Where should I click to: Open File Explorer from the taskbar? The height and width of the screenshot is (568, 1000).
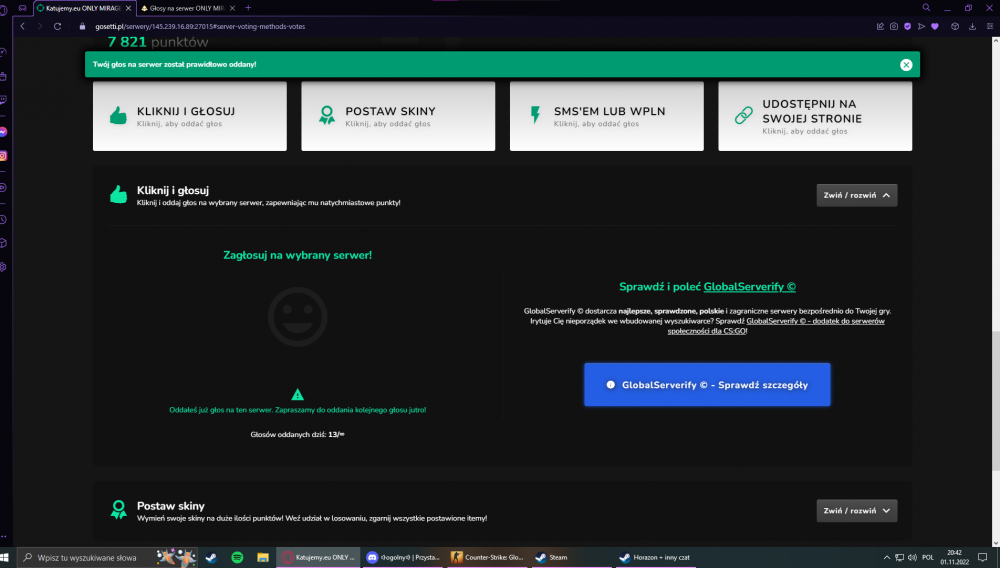[x=263, y=557]
